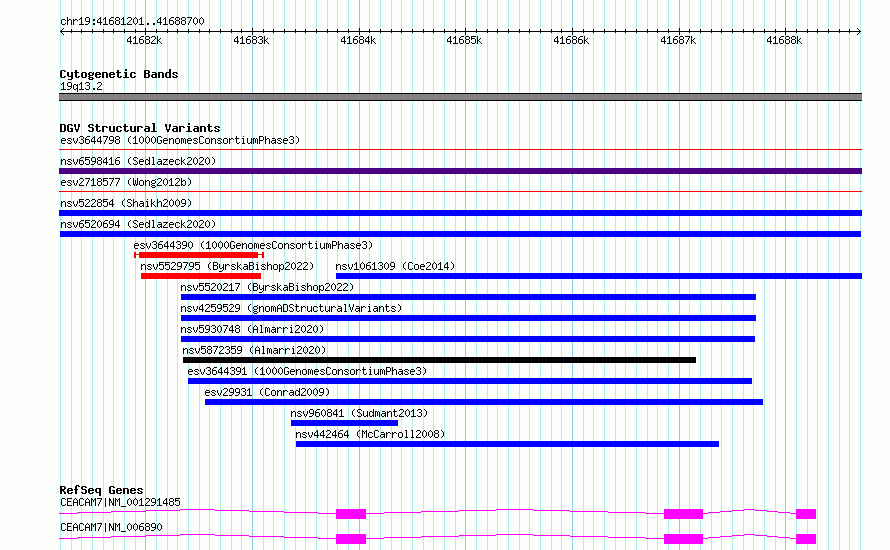890x550 pixels.
Task: Open the nsv4259529 (gnomADStructuralVariants) variant label
Action: pos(291,308)
